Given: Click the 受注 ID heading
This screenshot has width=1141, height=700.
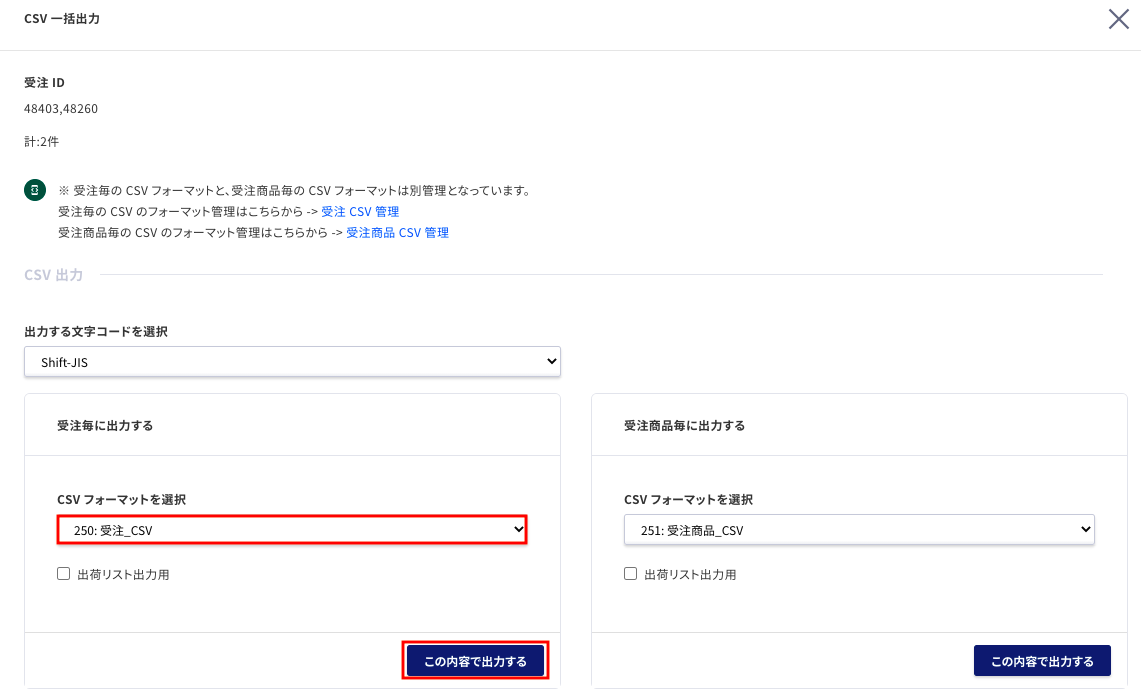Looking at the screenshot, I should tap(44, 83).
